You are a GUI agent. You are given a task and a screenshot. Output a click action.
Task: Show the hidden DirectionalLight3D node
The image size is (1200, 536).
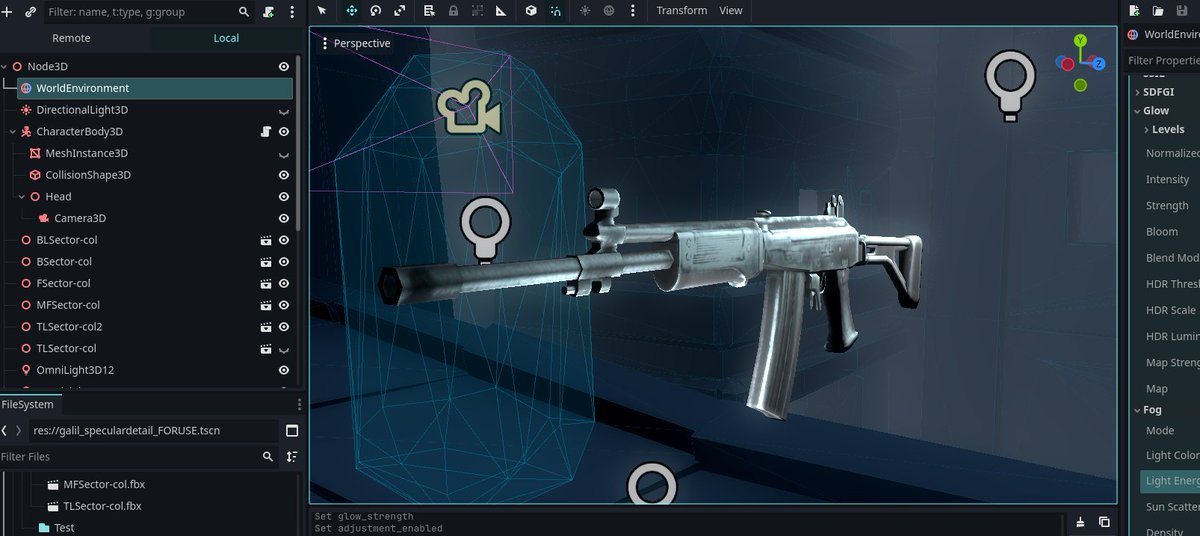coord(284,110)
